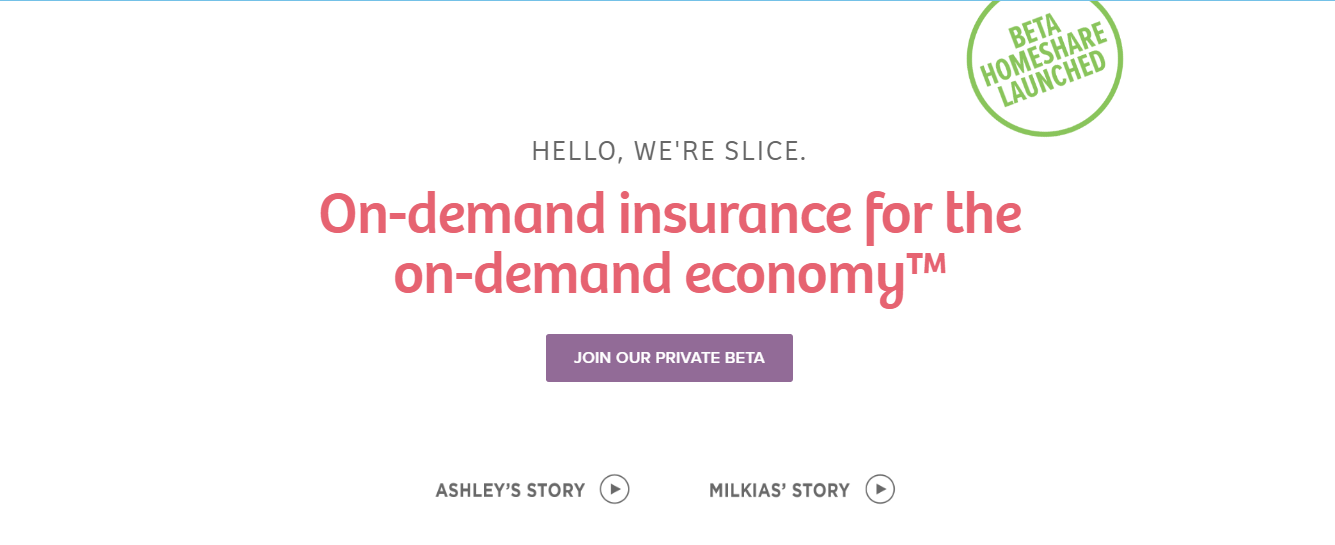
Task: Play Milkias' story video
Action: click(x=880, y=489)
